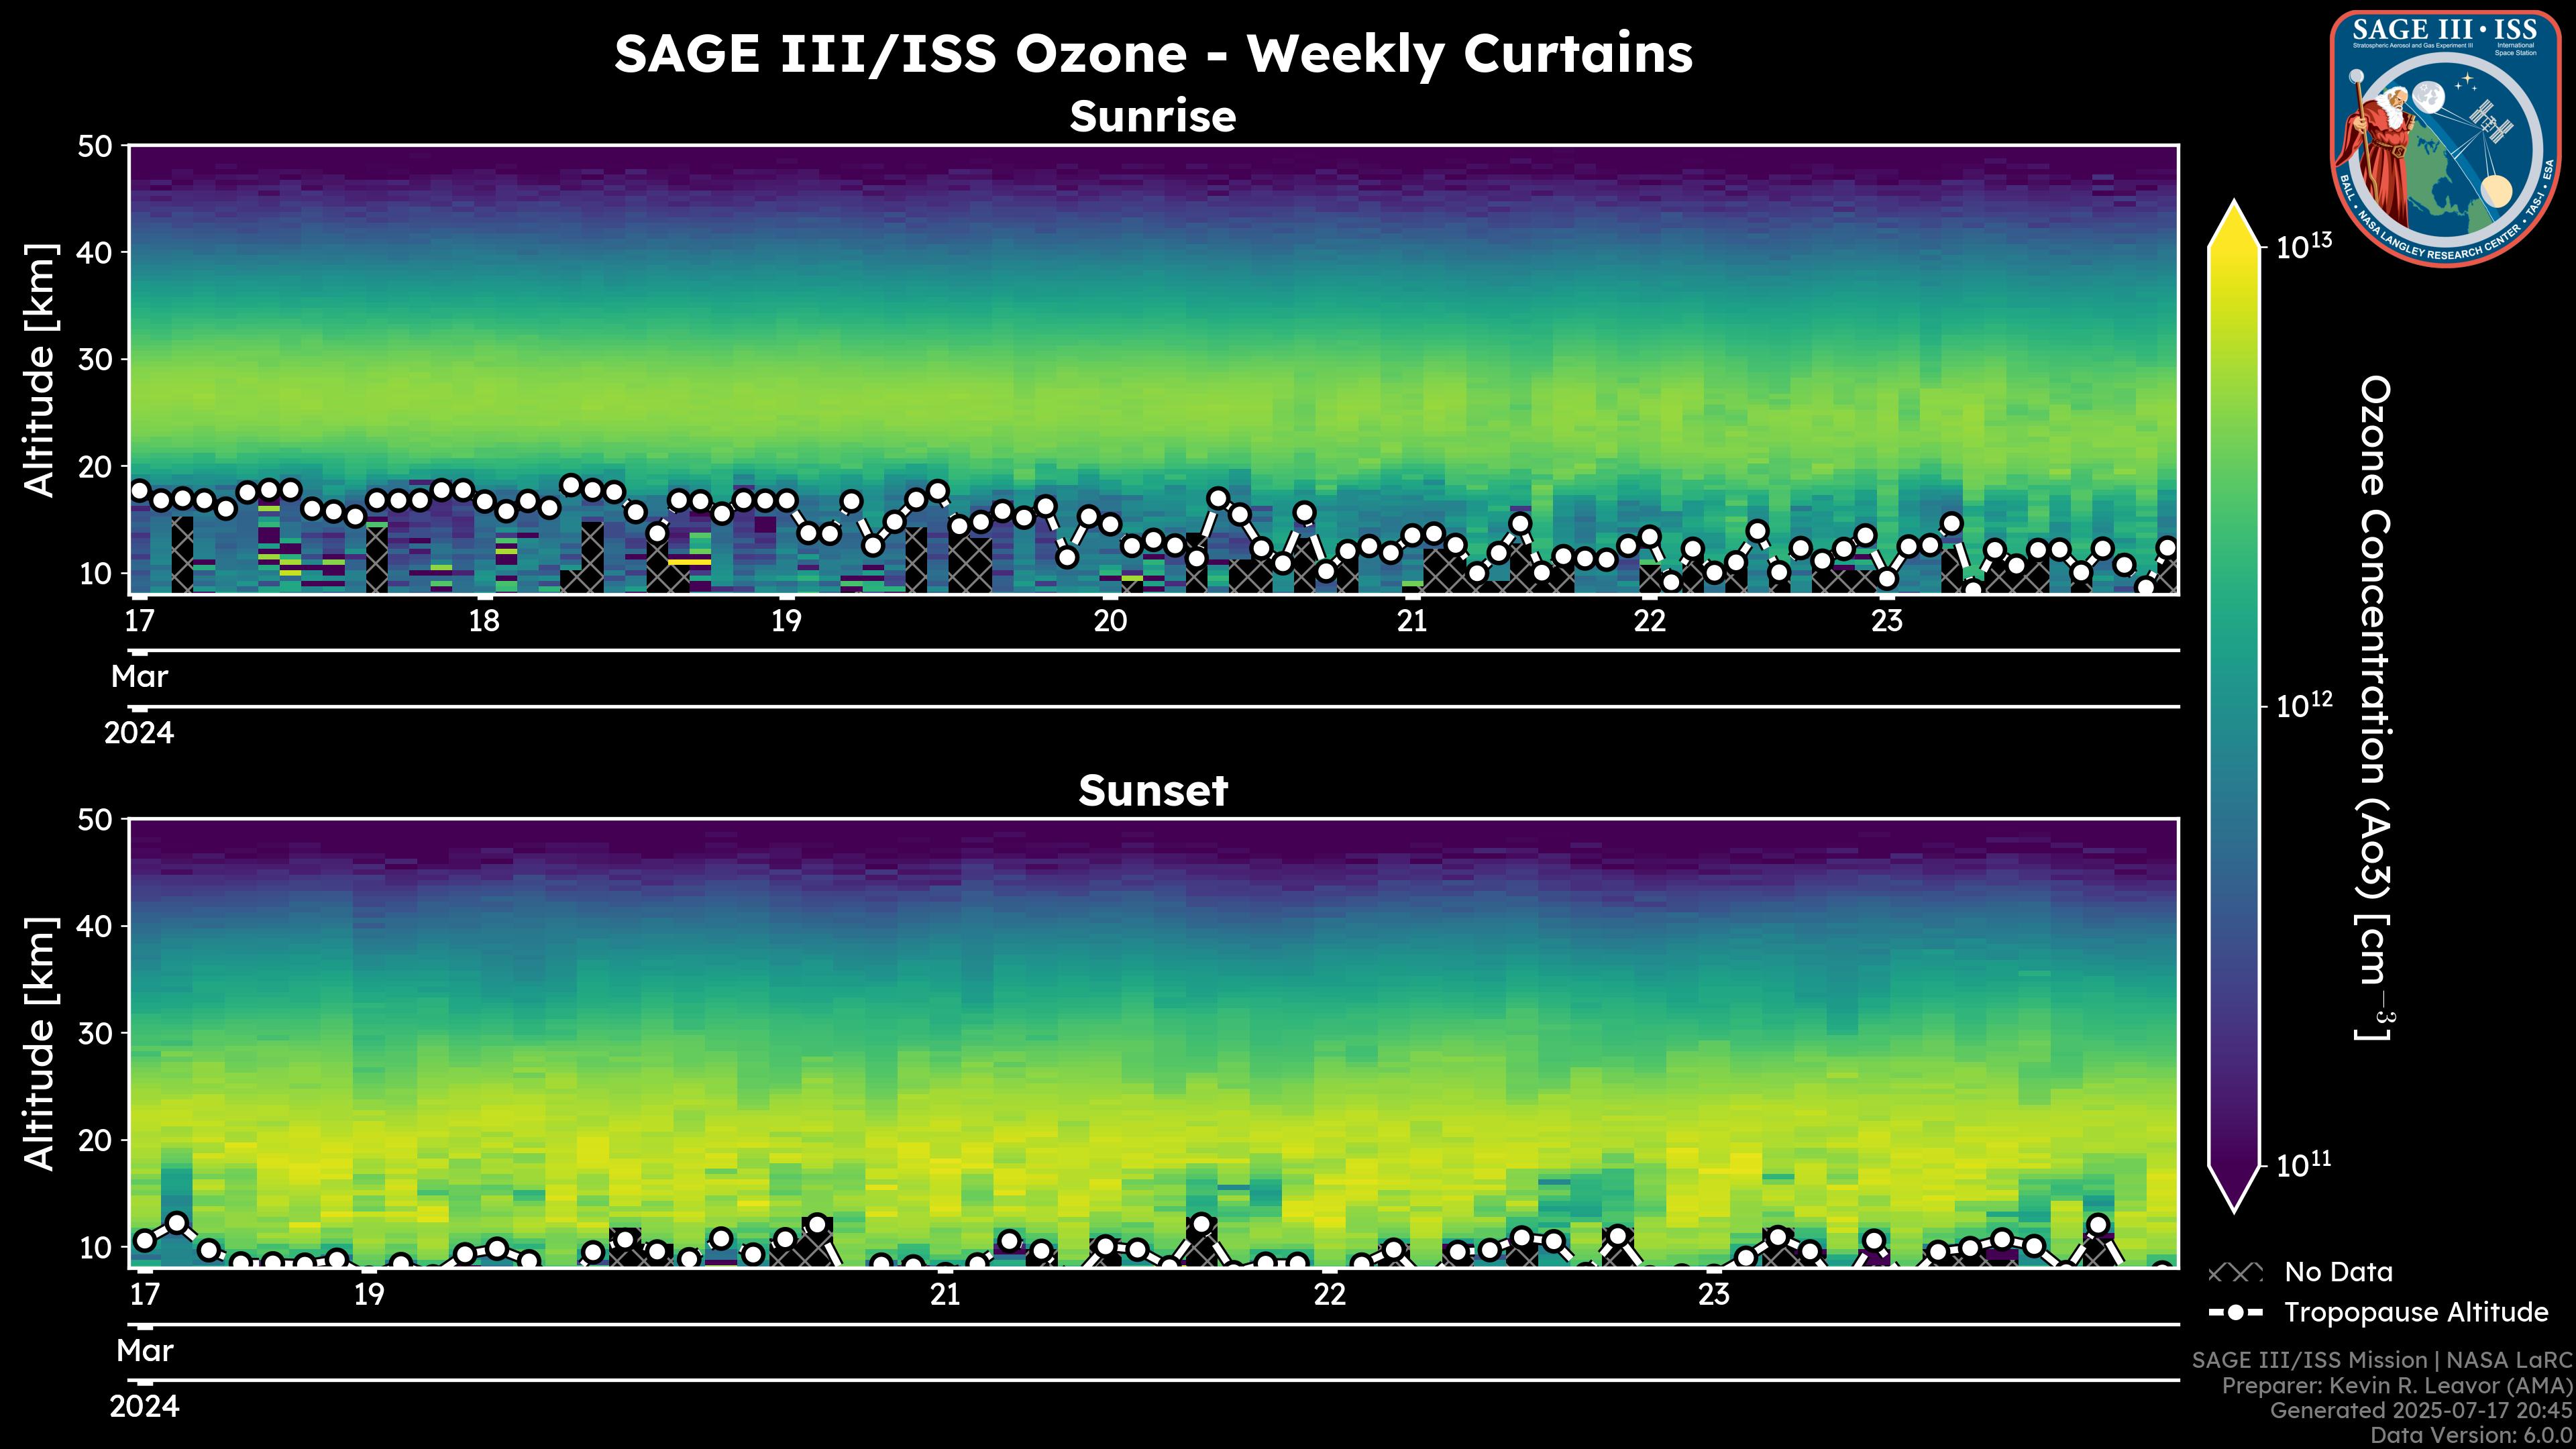Click the 10^13 label on the colorbar
This screenshot has height=1449, width=2576.
pos(2303,246)
